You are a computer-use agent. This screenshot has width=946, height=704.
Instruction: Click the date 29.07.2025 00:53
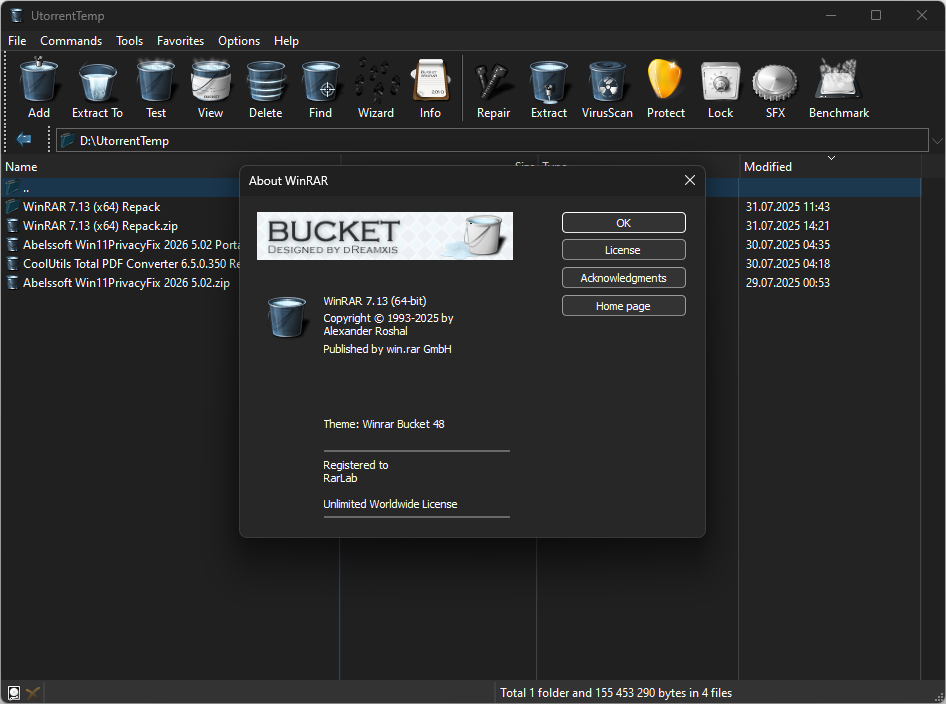tap(787, 283)
